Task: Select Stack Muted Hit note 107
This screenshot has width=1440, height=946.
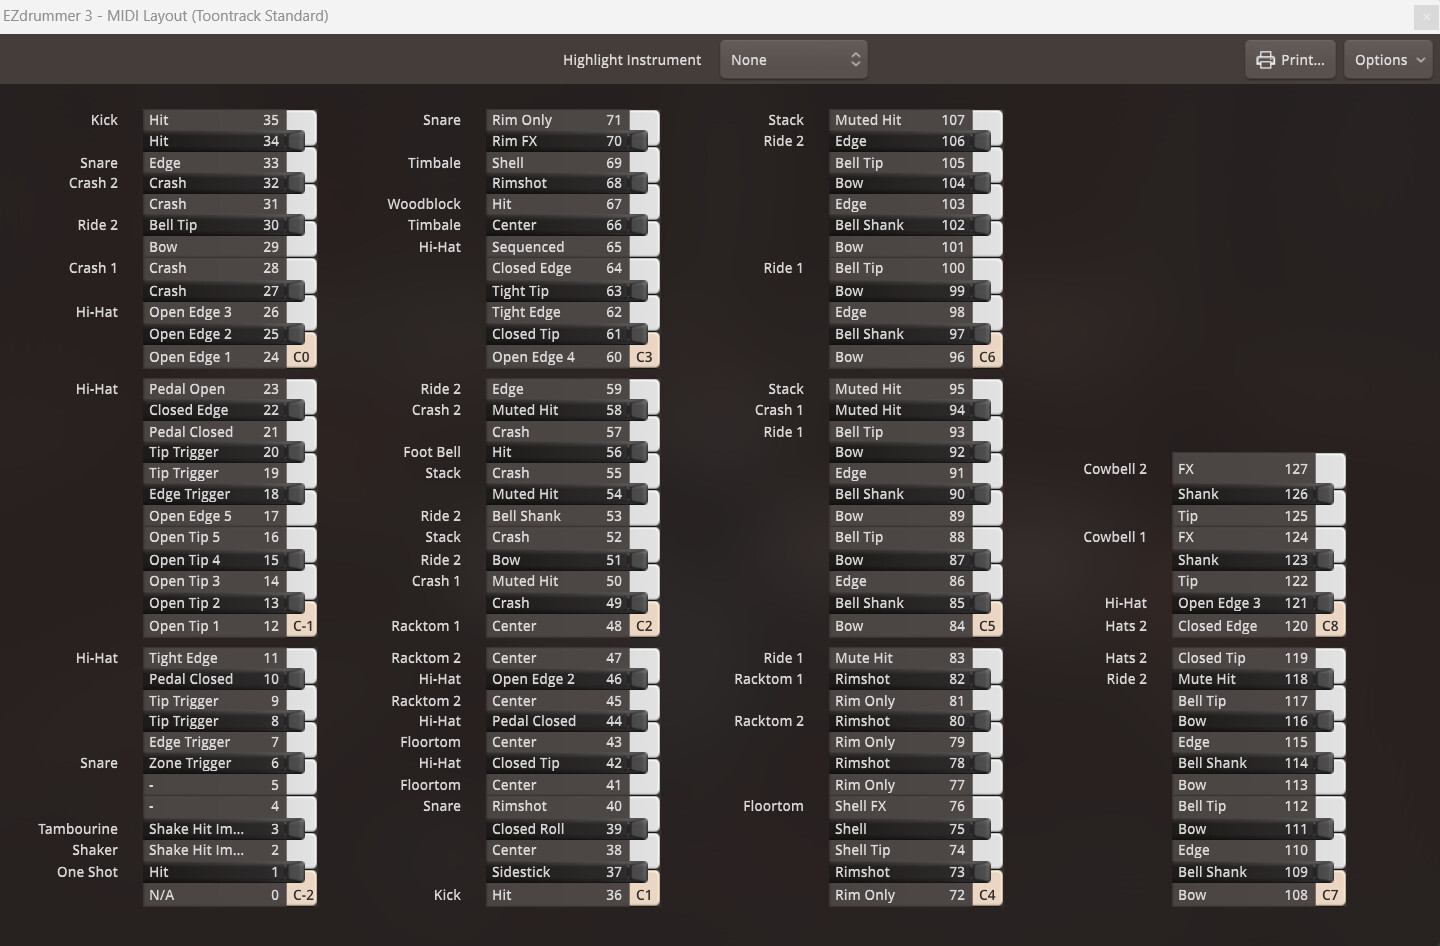Action: click(899, 120)
